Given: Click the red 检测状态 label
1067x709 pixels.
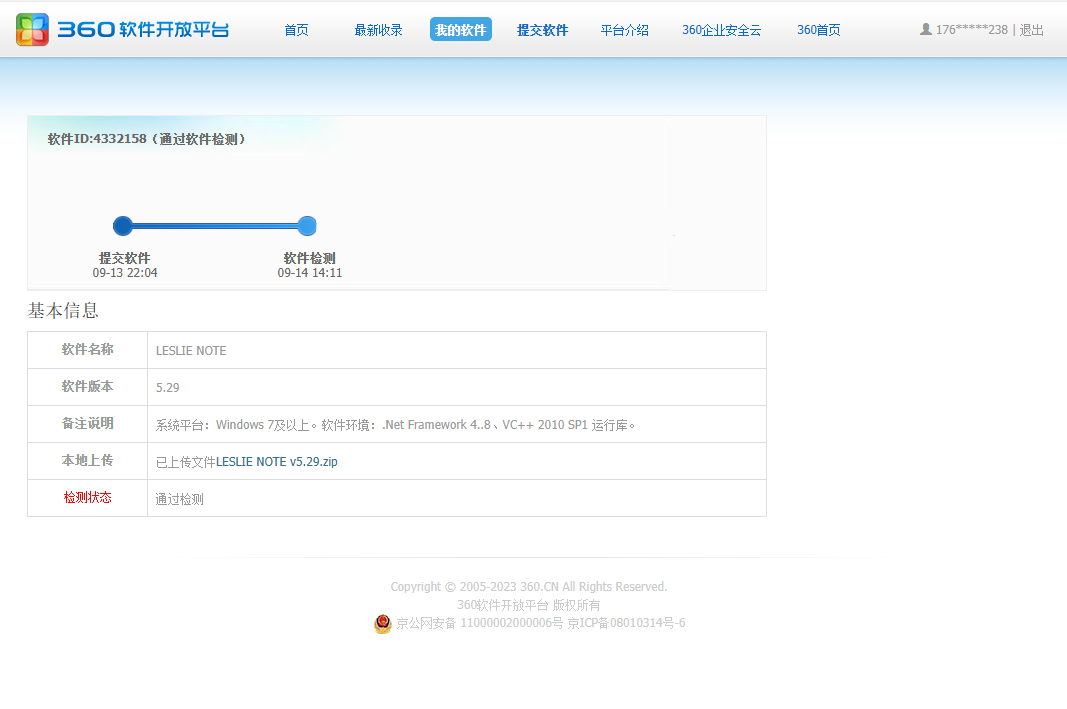Looking at the screenshot, I should pyautogui.click(x=87, y=497).
